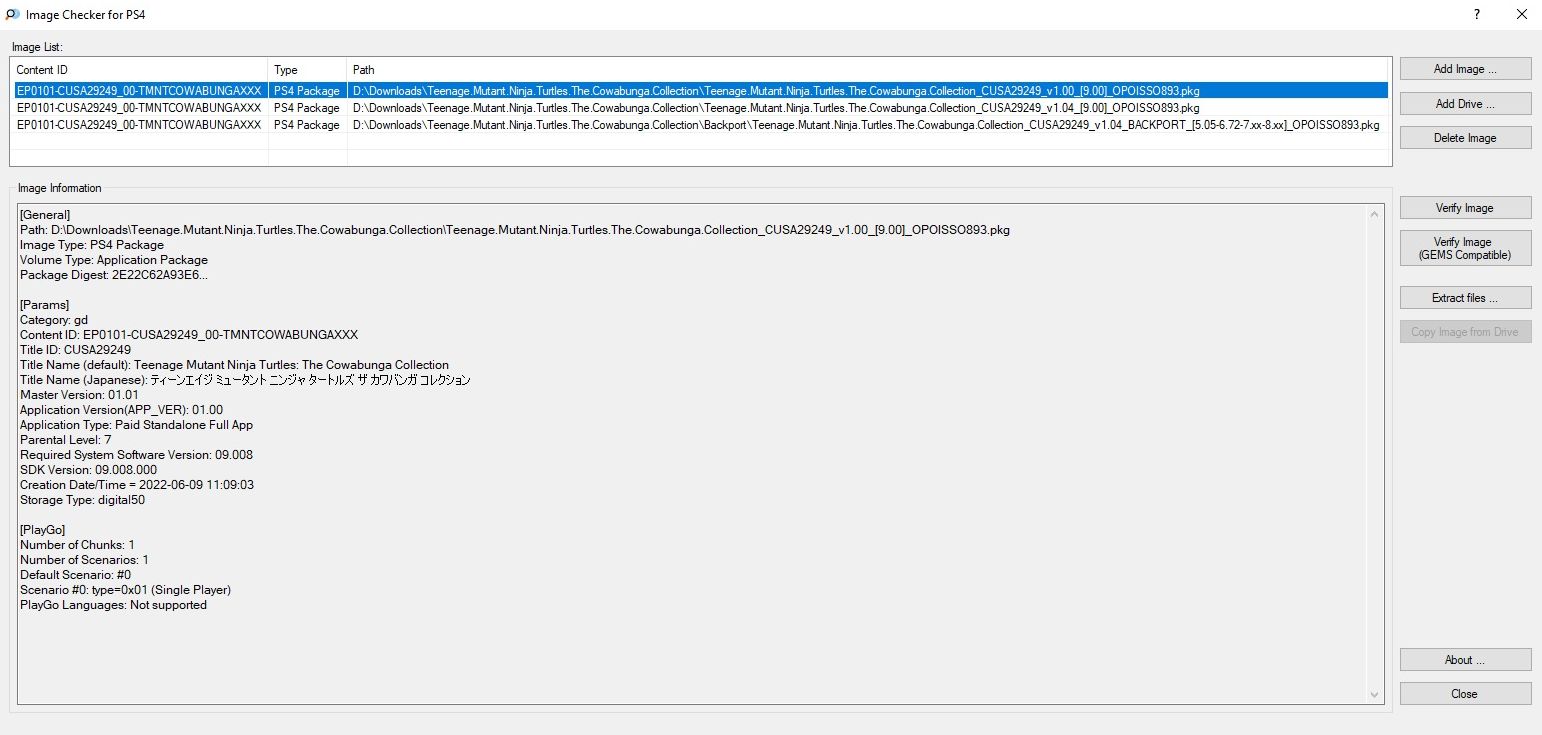The height and width of the screenshot is (735, 1542).
Task: Select the v1.00 [9.00] package row
Action: (x=700, y=91)
